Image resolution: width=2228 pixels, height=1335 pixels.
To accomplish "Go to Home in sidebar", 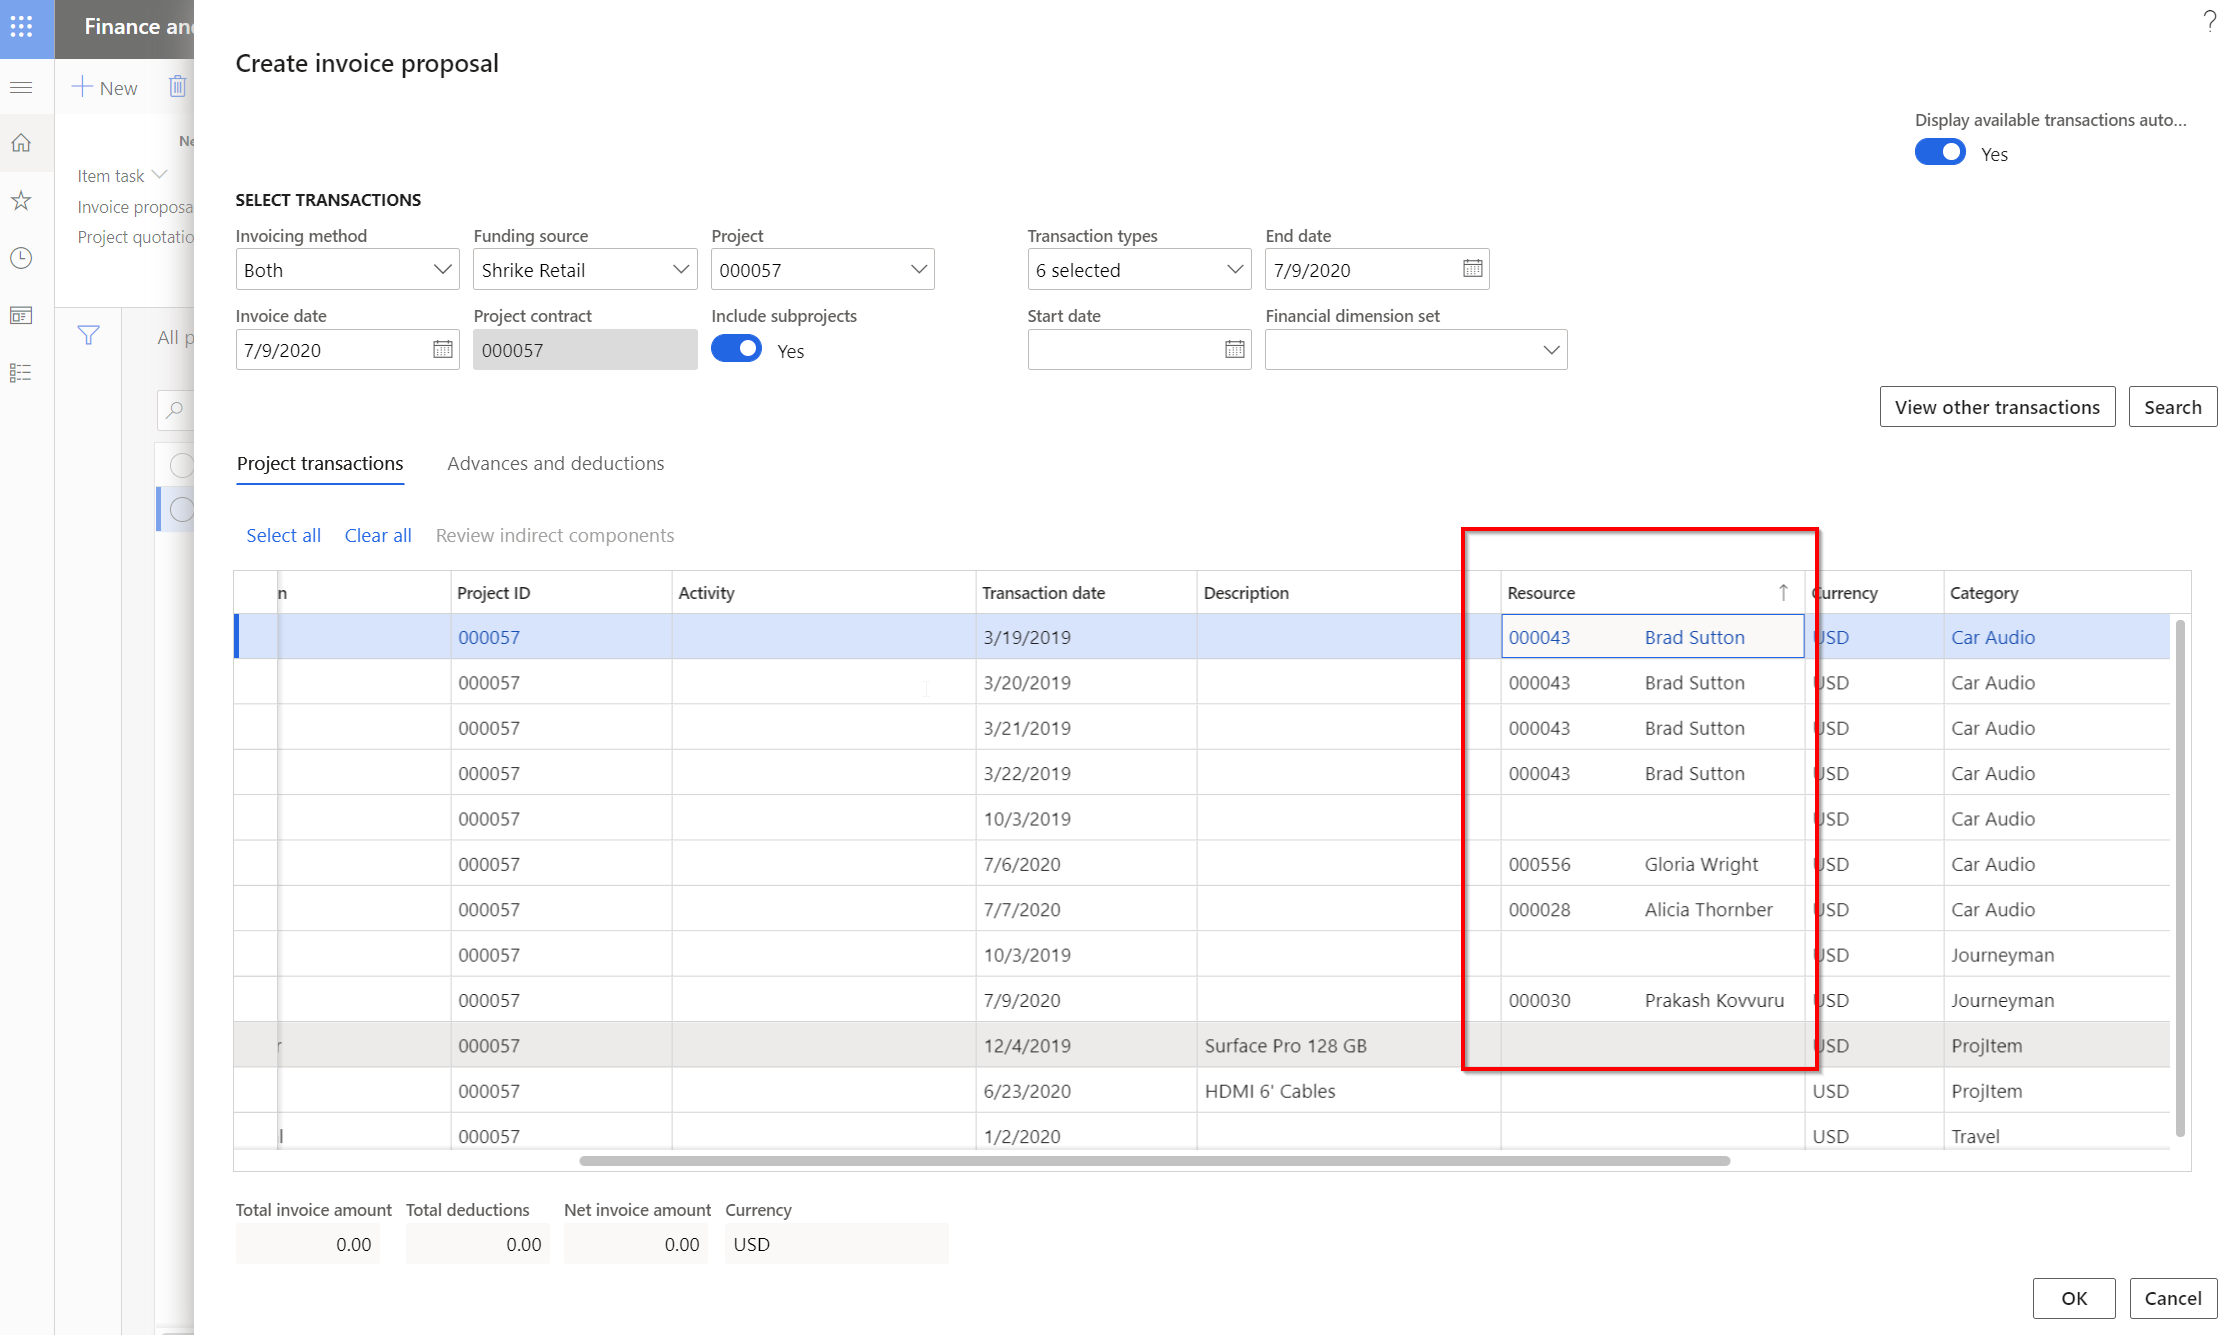I will pos(21,144).
